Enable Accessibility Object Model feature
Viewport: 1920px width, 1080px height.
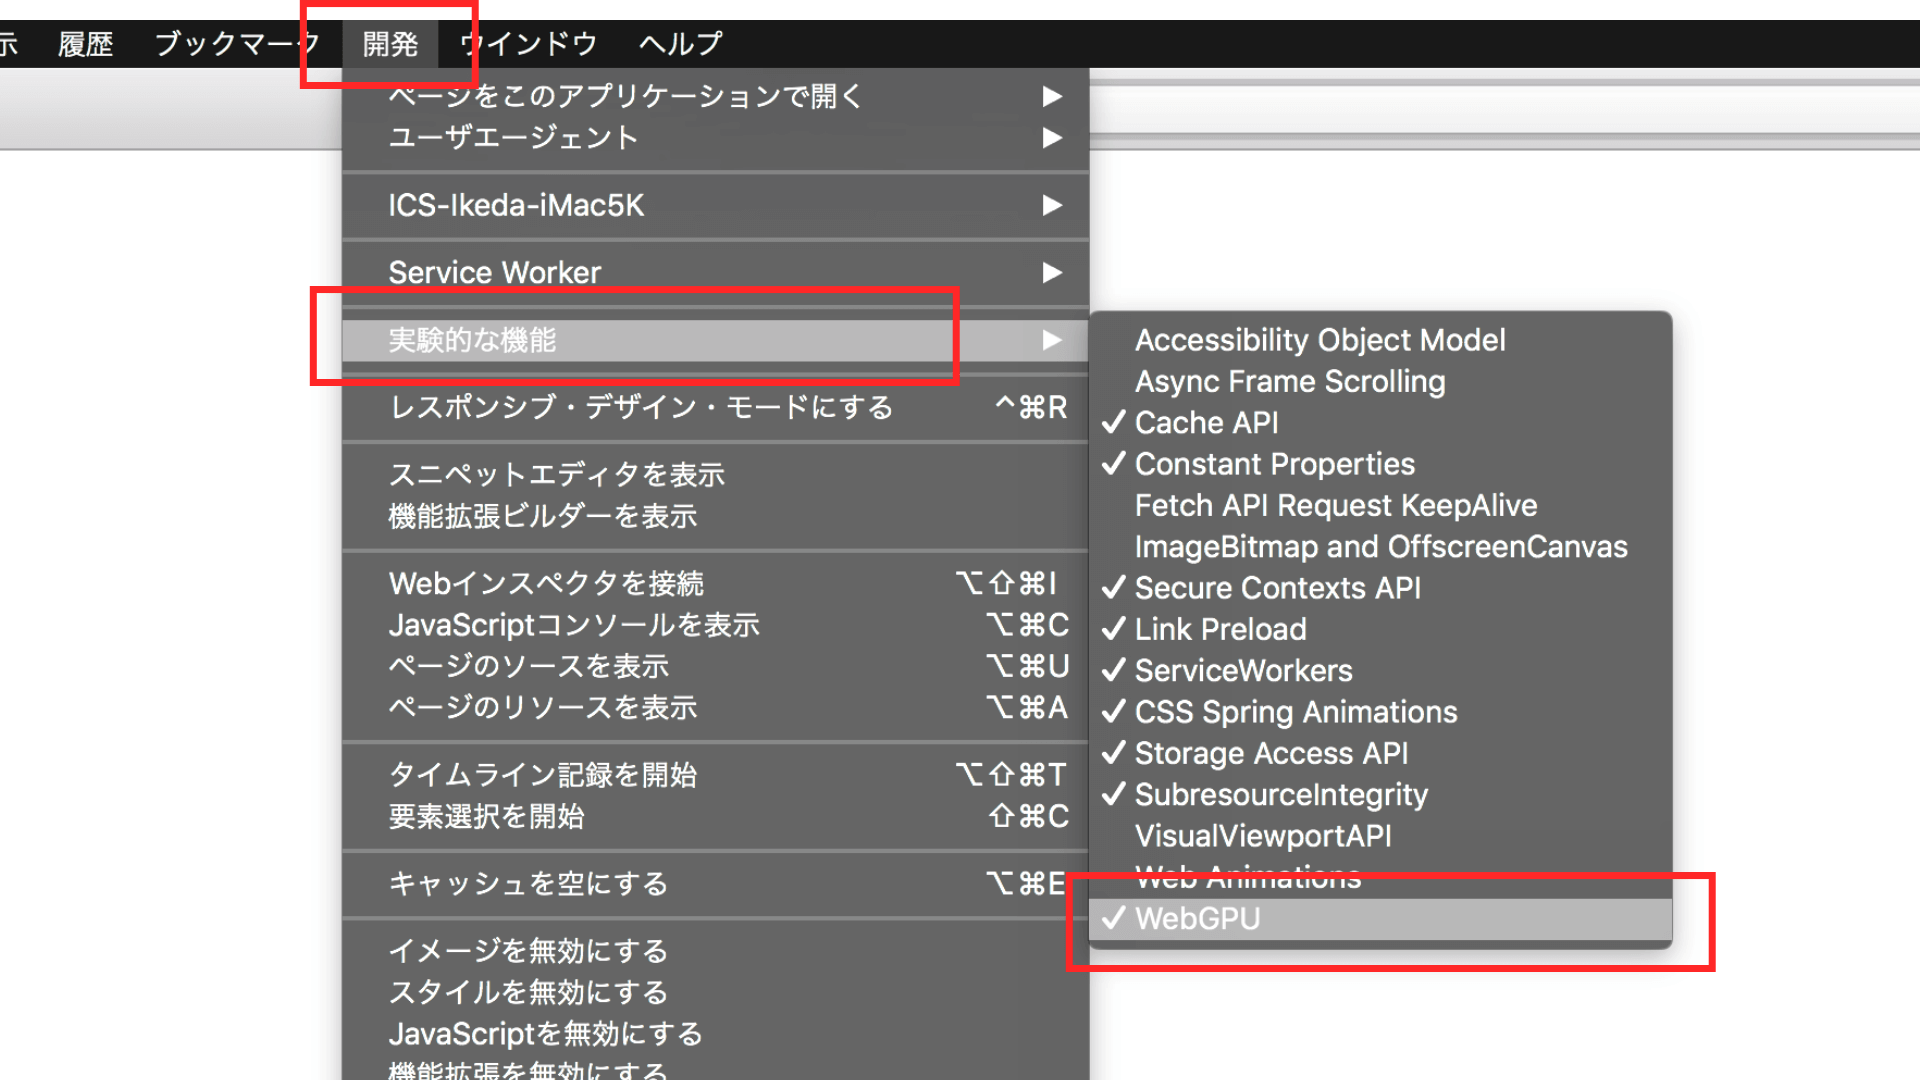pos(1319,340)
